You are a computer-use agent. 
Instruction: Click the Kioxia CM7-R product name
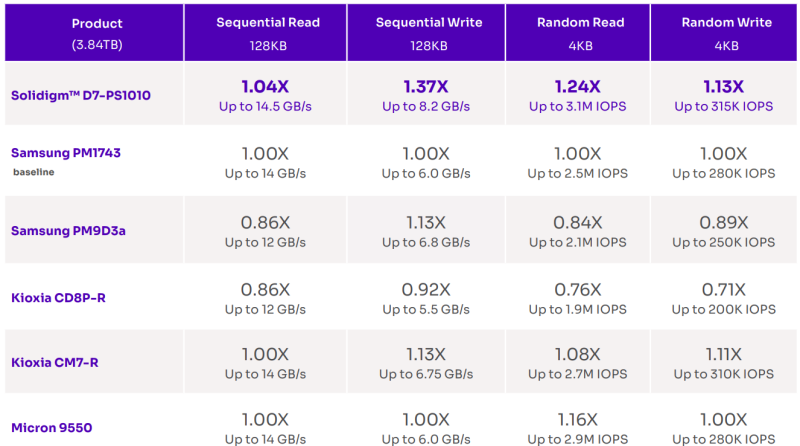pos(55,362)
